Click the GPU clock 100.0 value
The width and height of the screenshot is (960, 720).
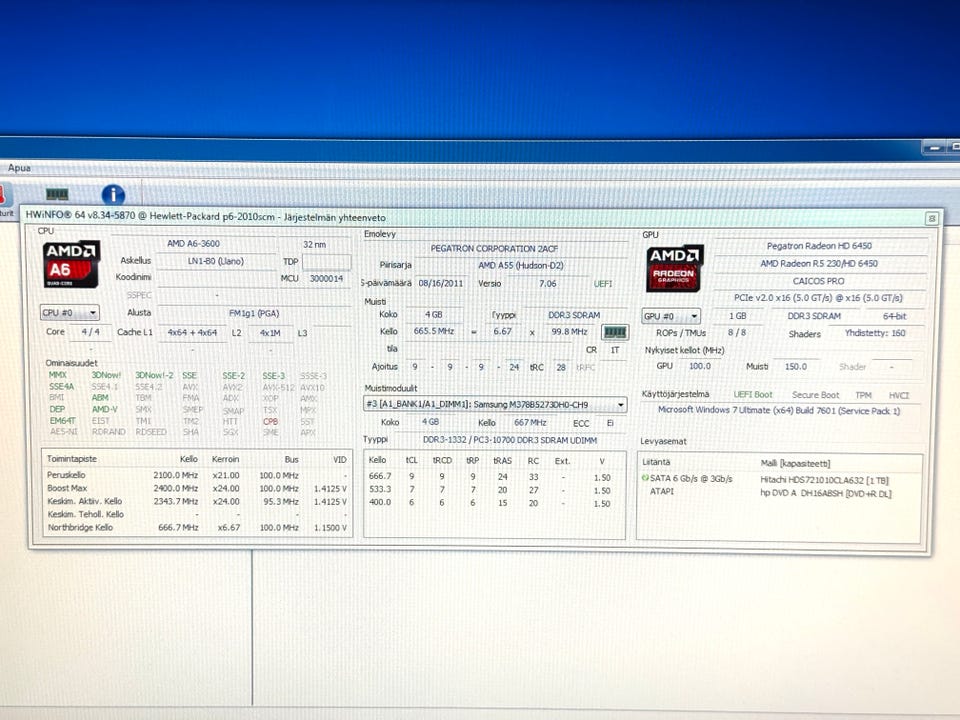coord(700,366)
